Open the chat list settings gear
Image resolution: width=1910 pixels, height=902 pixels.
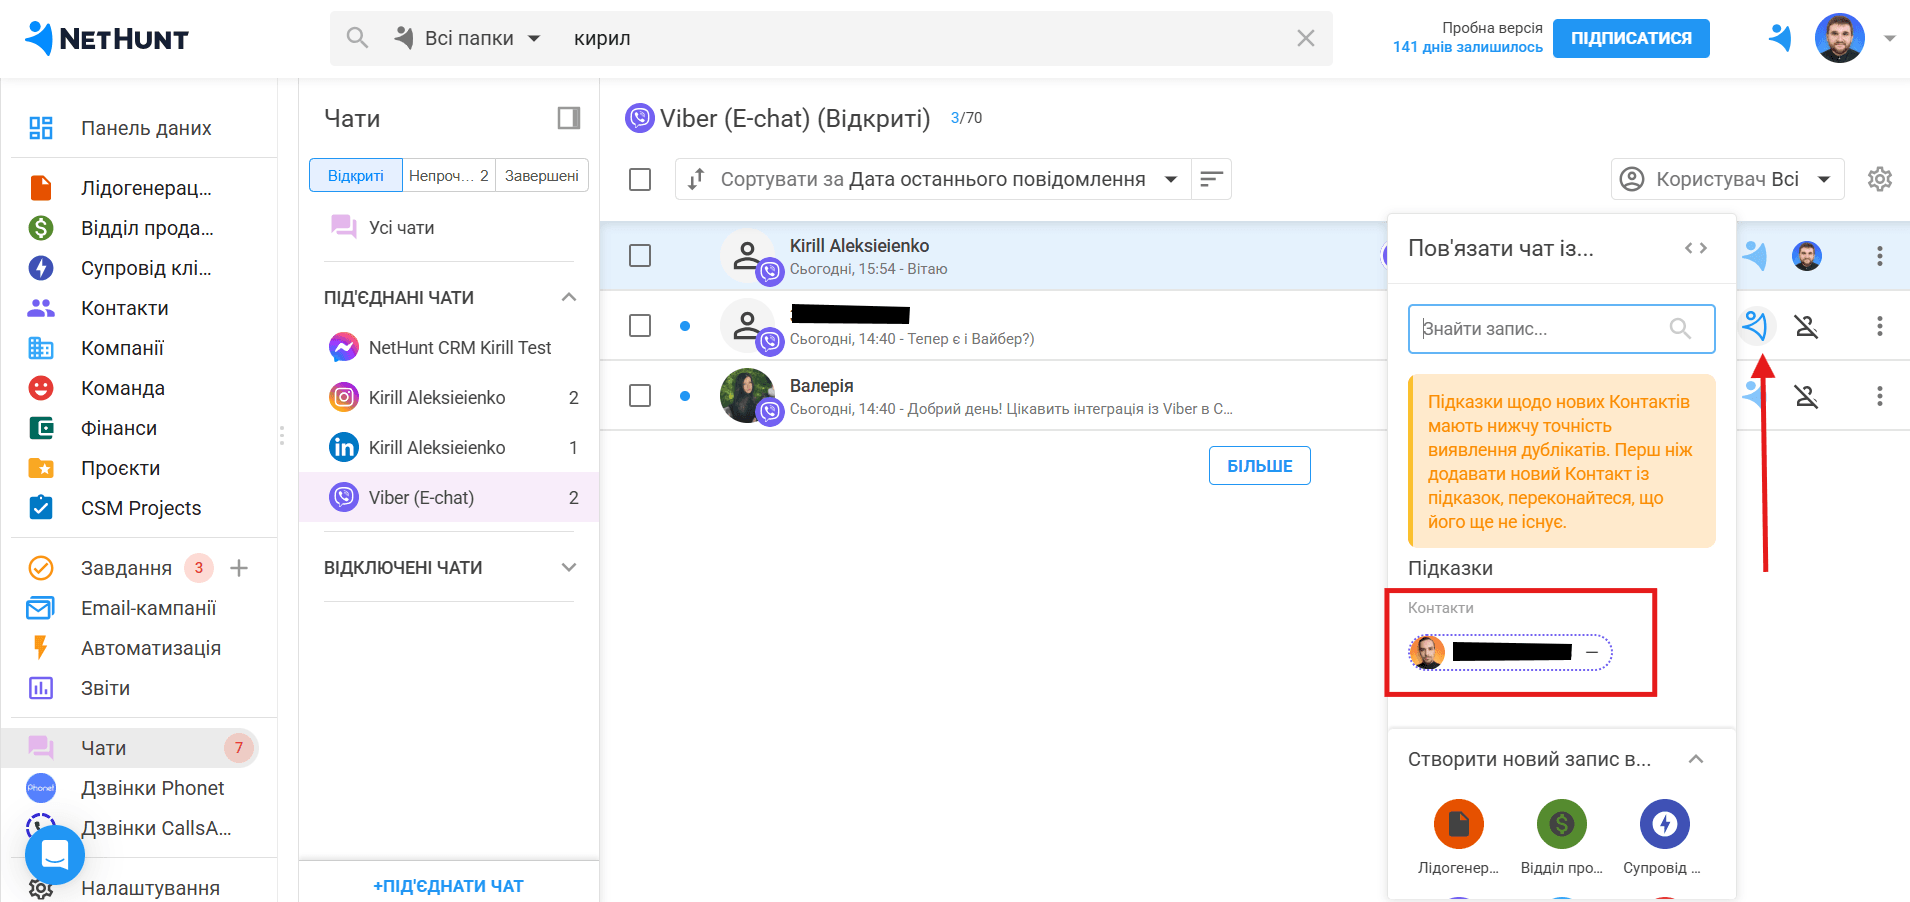(x=1880, y=179)
